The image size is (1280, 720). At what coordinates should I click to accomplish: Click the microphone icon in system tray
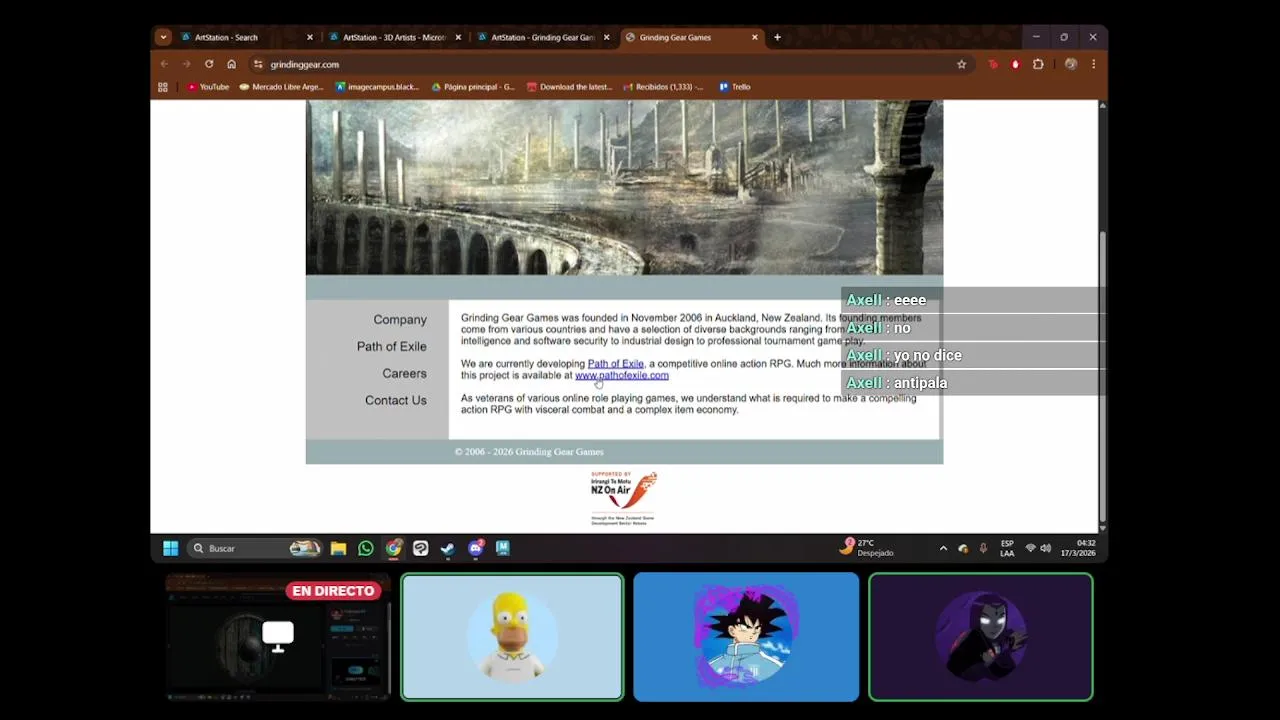984,548
